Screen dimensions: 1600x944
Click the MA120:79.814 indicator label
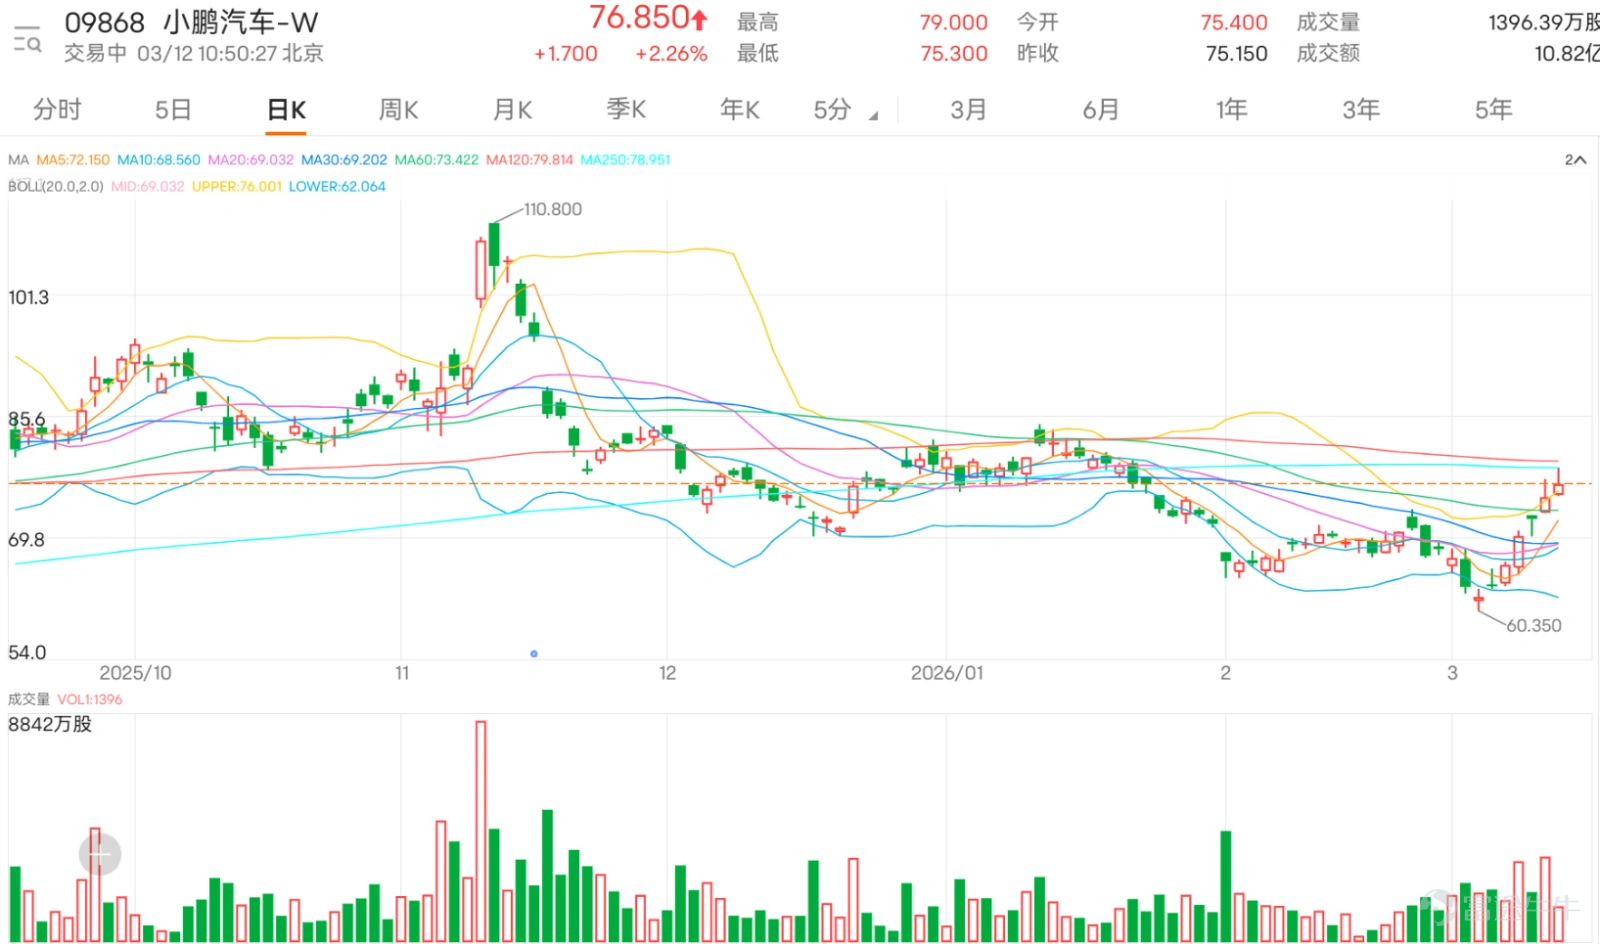(x=530, y=160)
